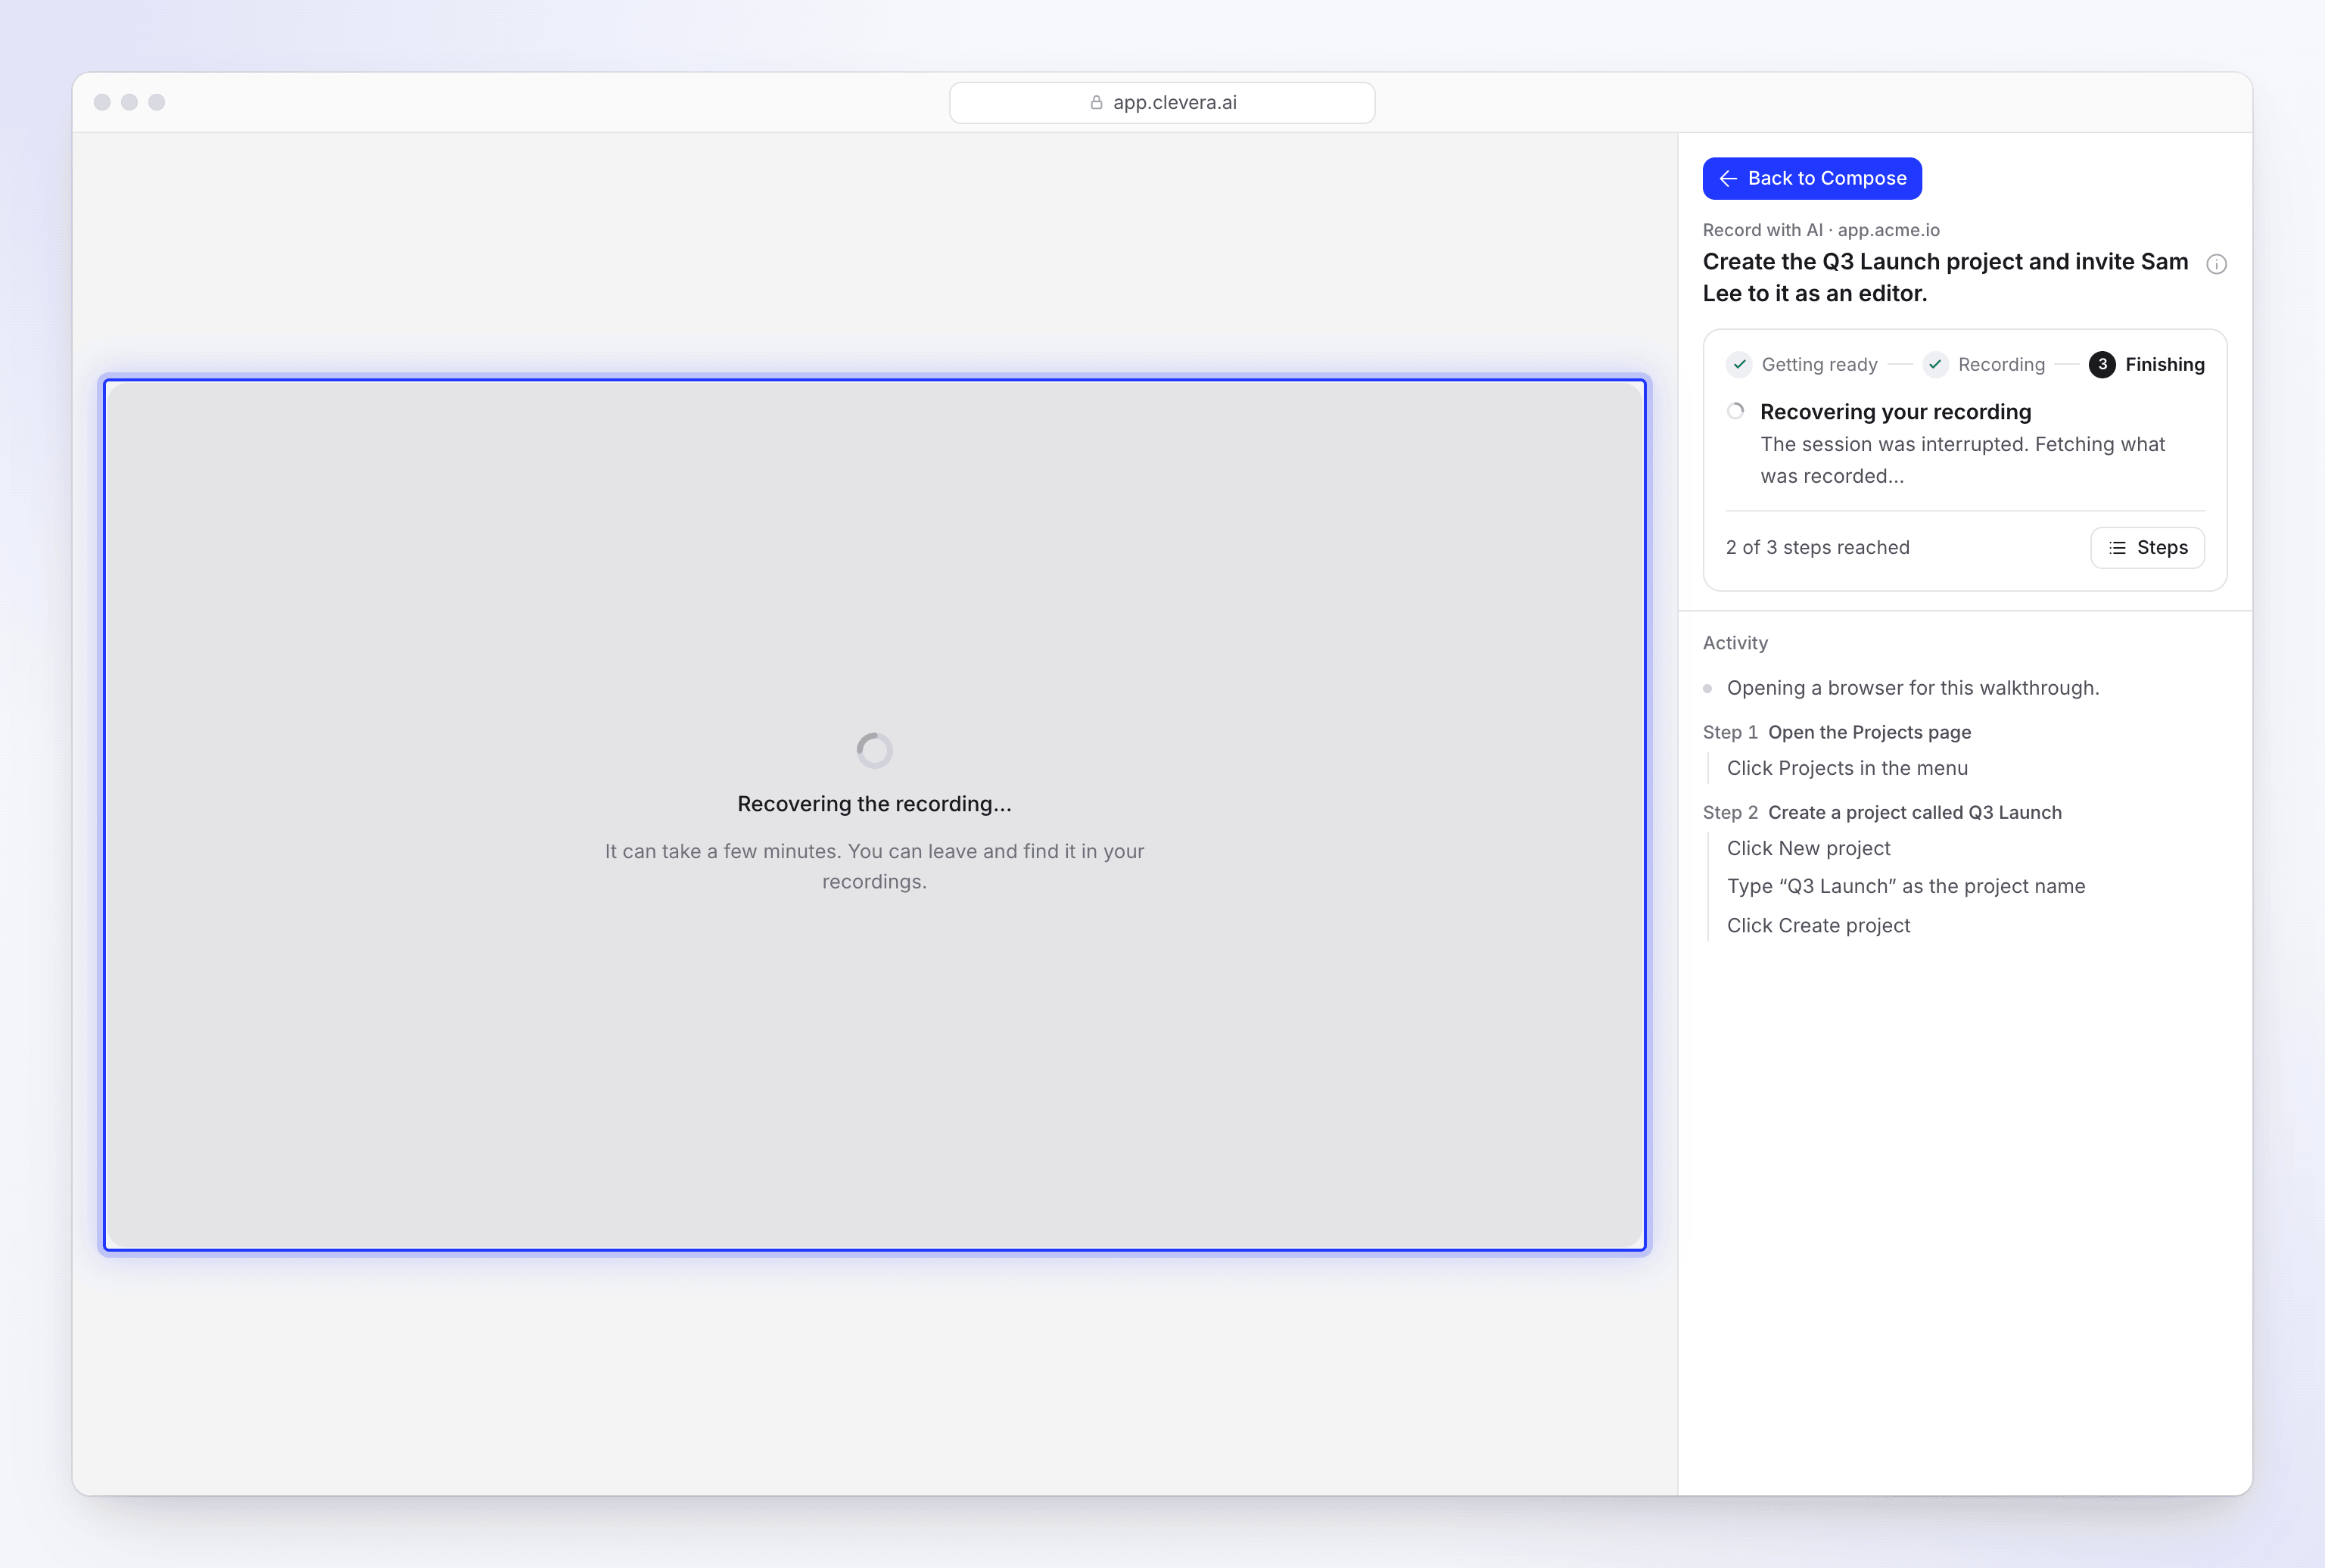
Task: Click the 'Recovering the recording...' heading
Action: pos(874,804)
